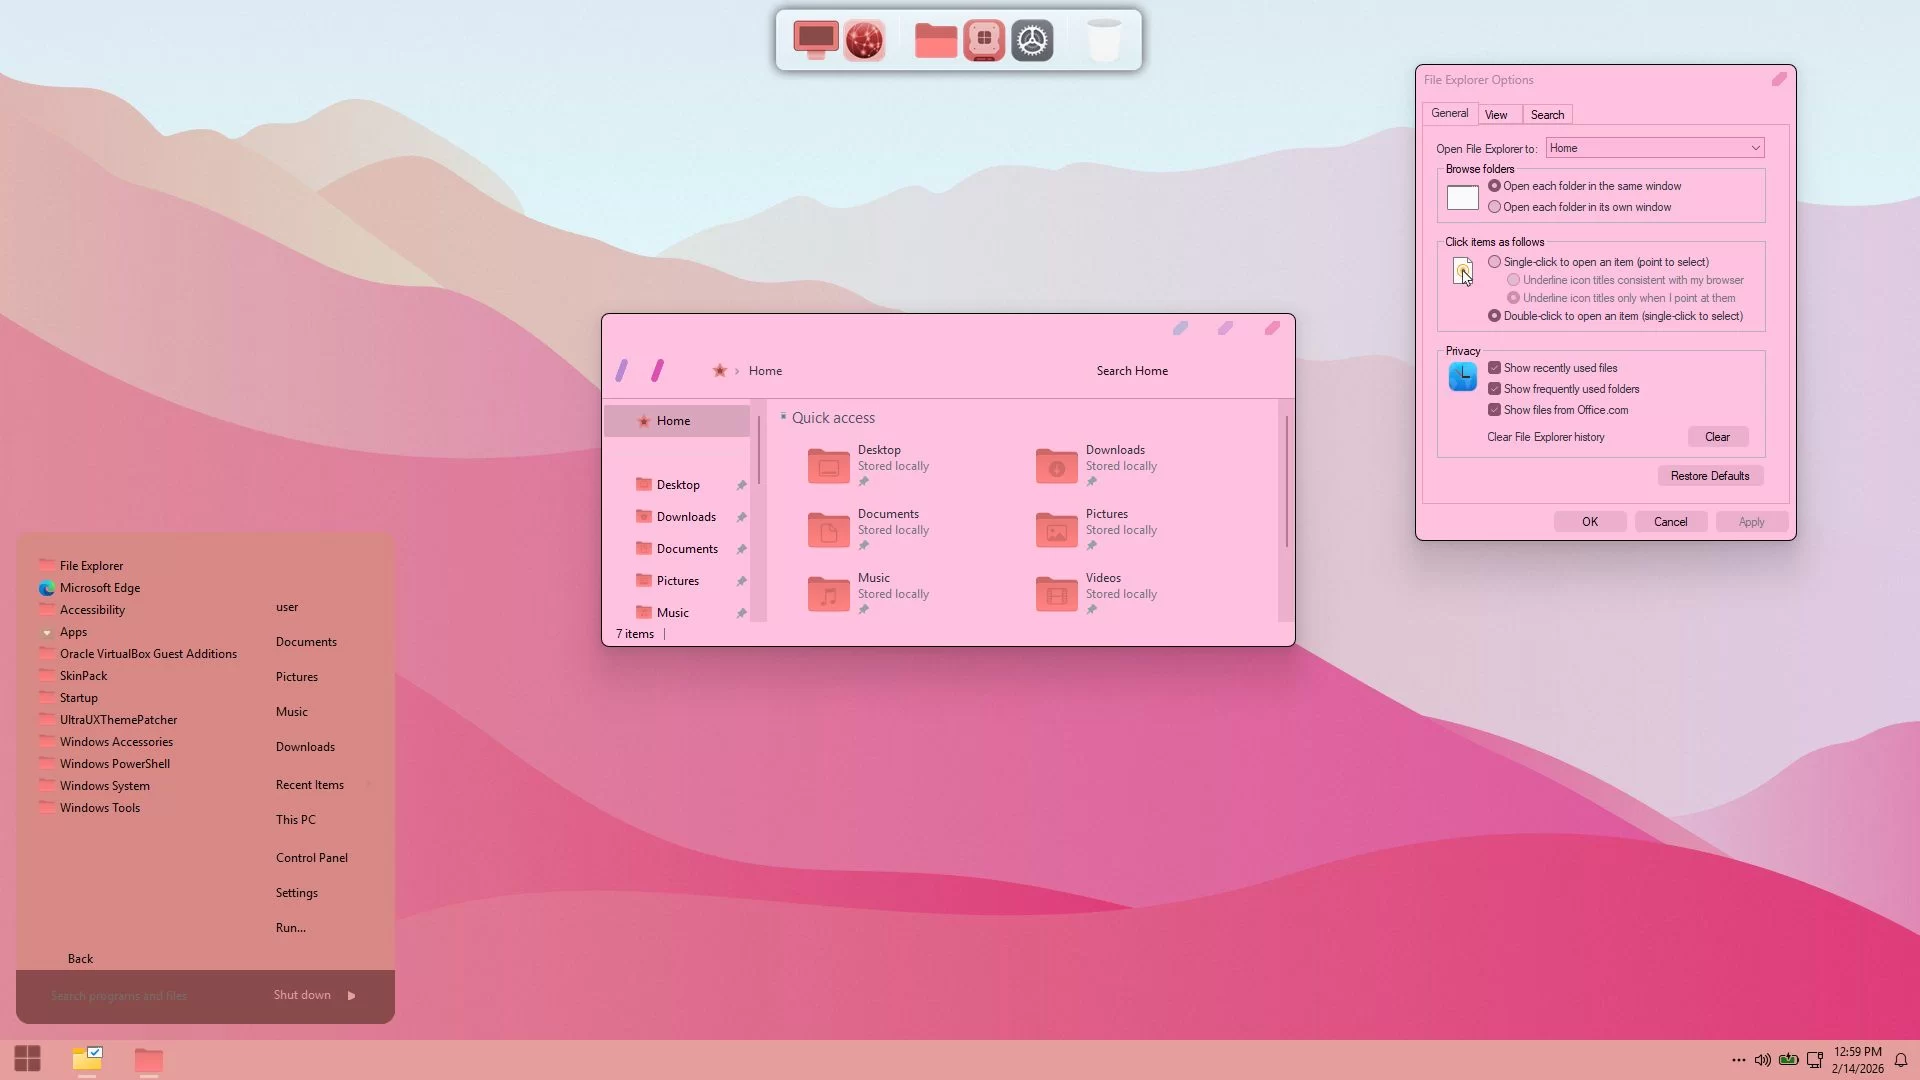The height and width of the screenshot is (1080, 1920).
Task: Open the Music folder icon in Quick access
Action: 828,593
